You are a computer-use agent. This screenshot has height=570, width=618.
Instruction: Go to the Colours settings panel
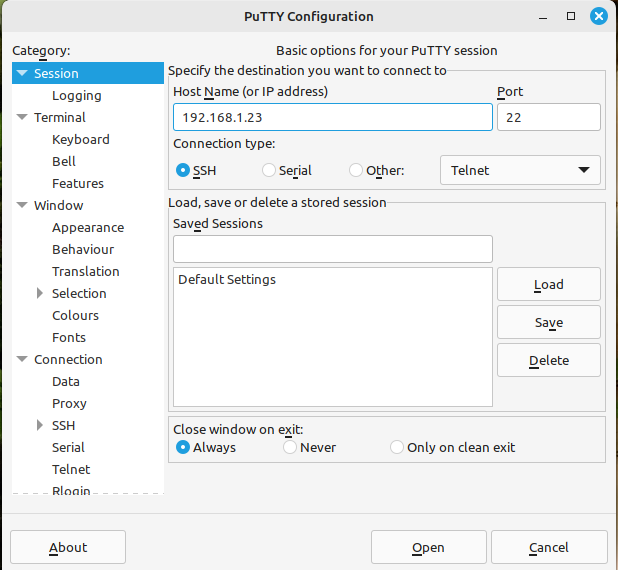click(75, 315)
